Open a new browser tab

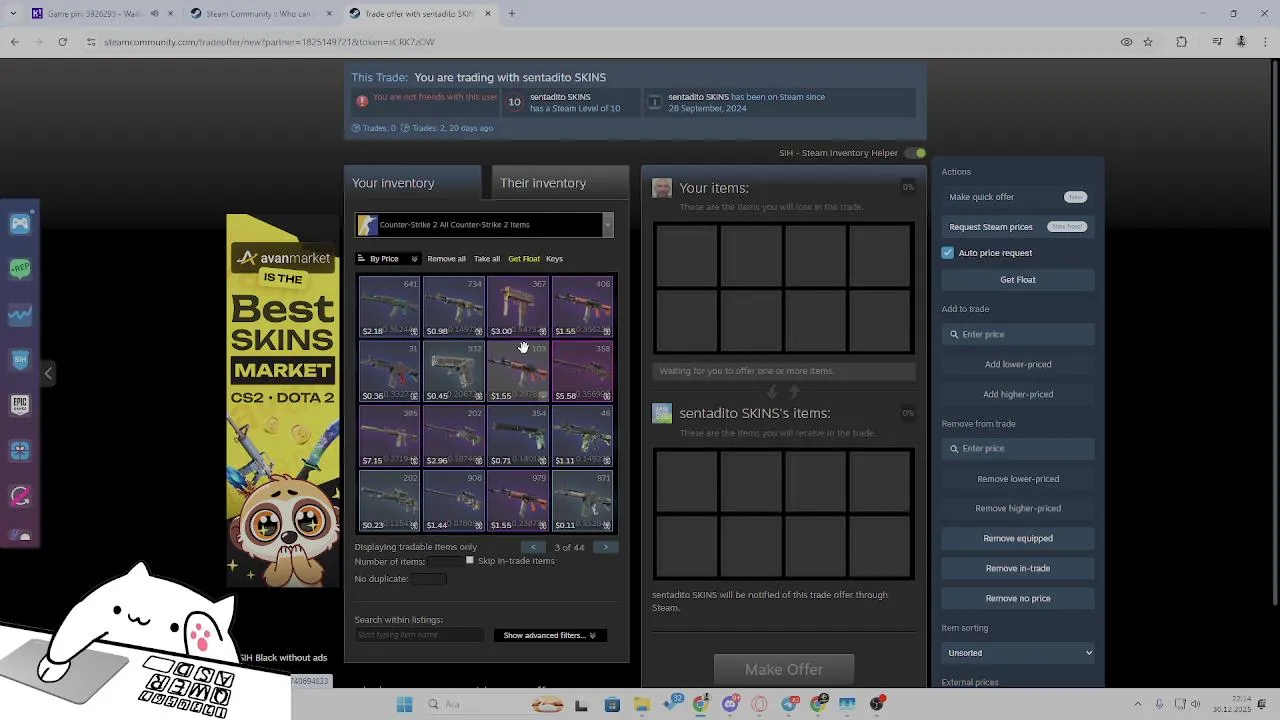(x=512, y=14)
